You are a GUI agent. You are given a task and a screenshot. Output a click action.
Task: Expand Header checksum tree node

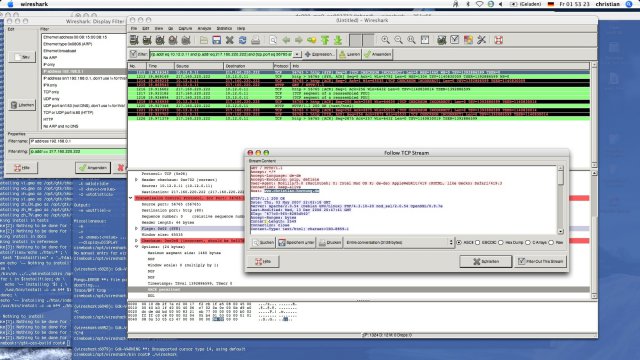tap(136, 180)
